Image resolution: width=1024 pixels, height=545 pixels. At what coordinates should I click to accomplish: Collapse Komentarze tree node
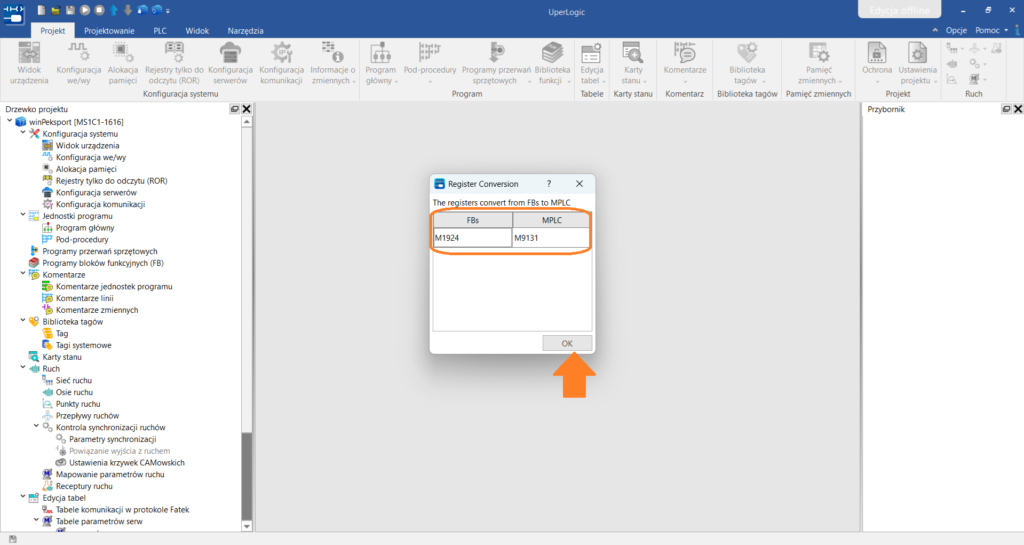pos(23,274)
